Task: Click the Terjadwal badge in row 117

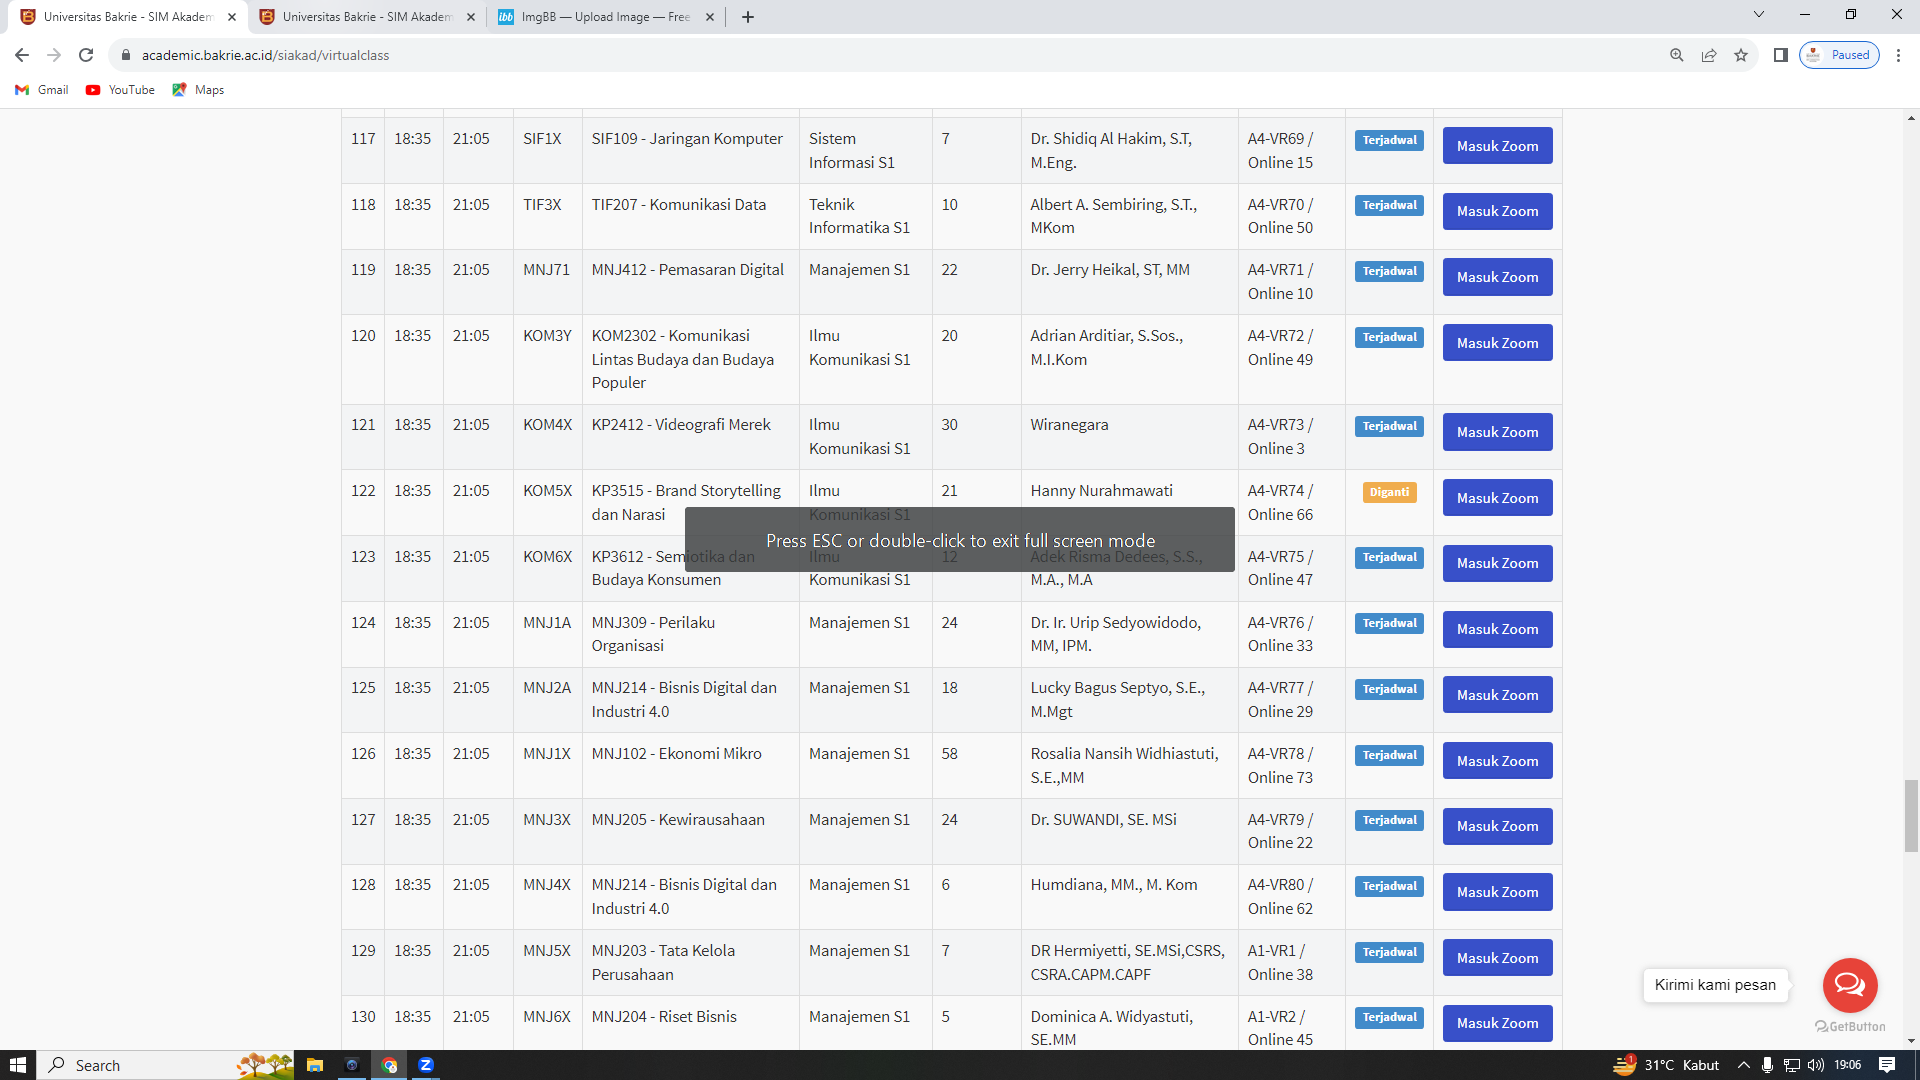Action: [1389, 140]
